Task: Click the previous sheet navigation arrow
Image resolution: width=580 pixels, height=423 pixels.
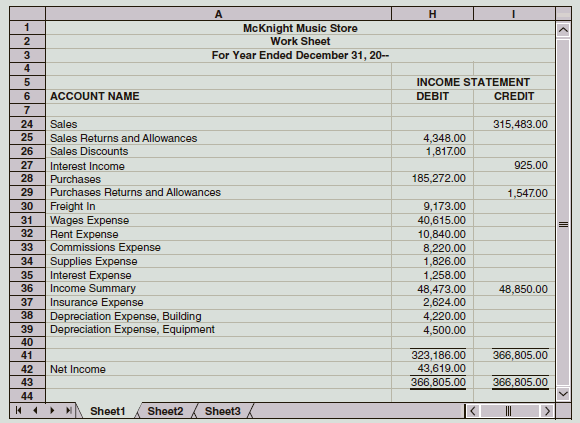Action: pos(35,410)
